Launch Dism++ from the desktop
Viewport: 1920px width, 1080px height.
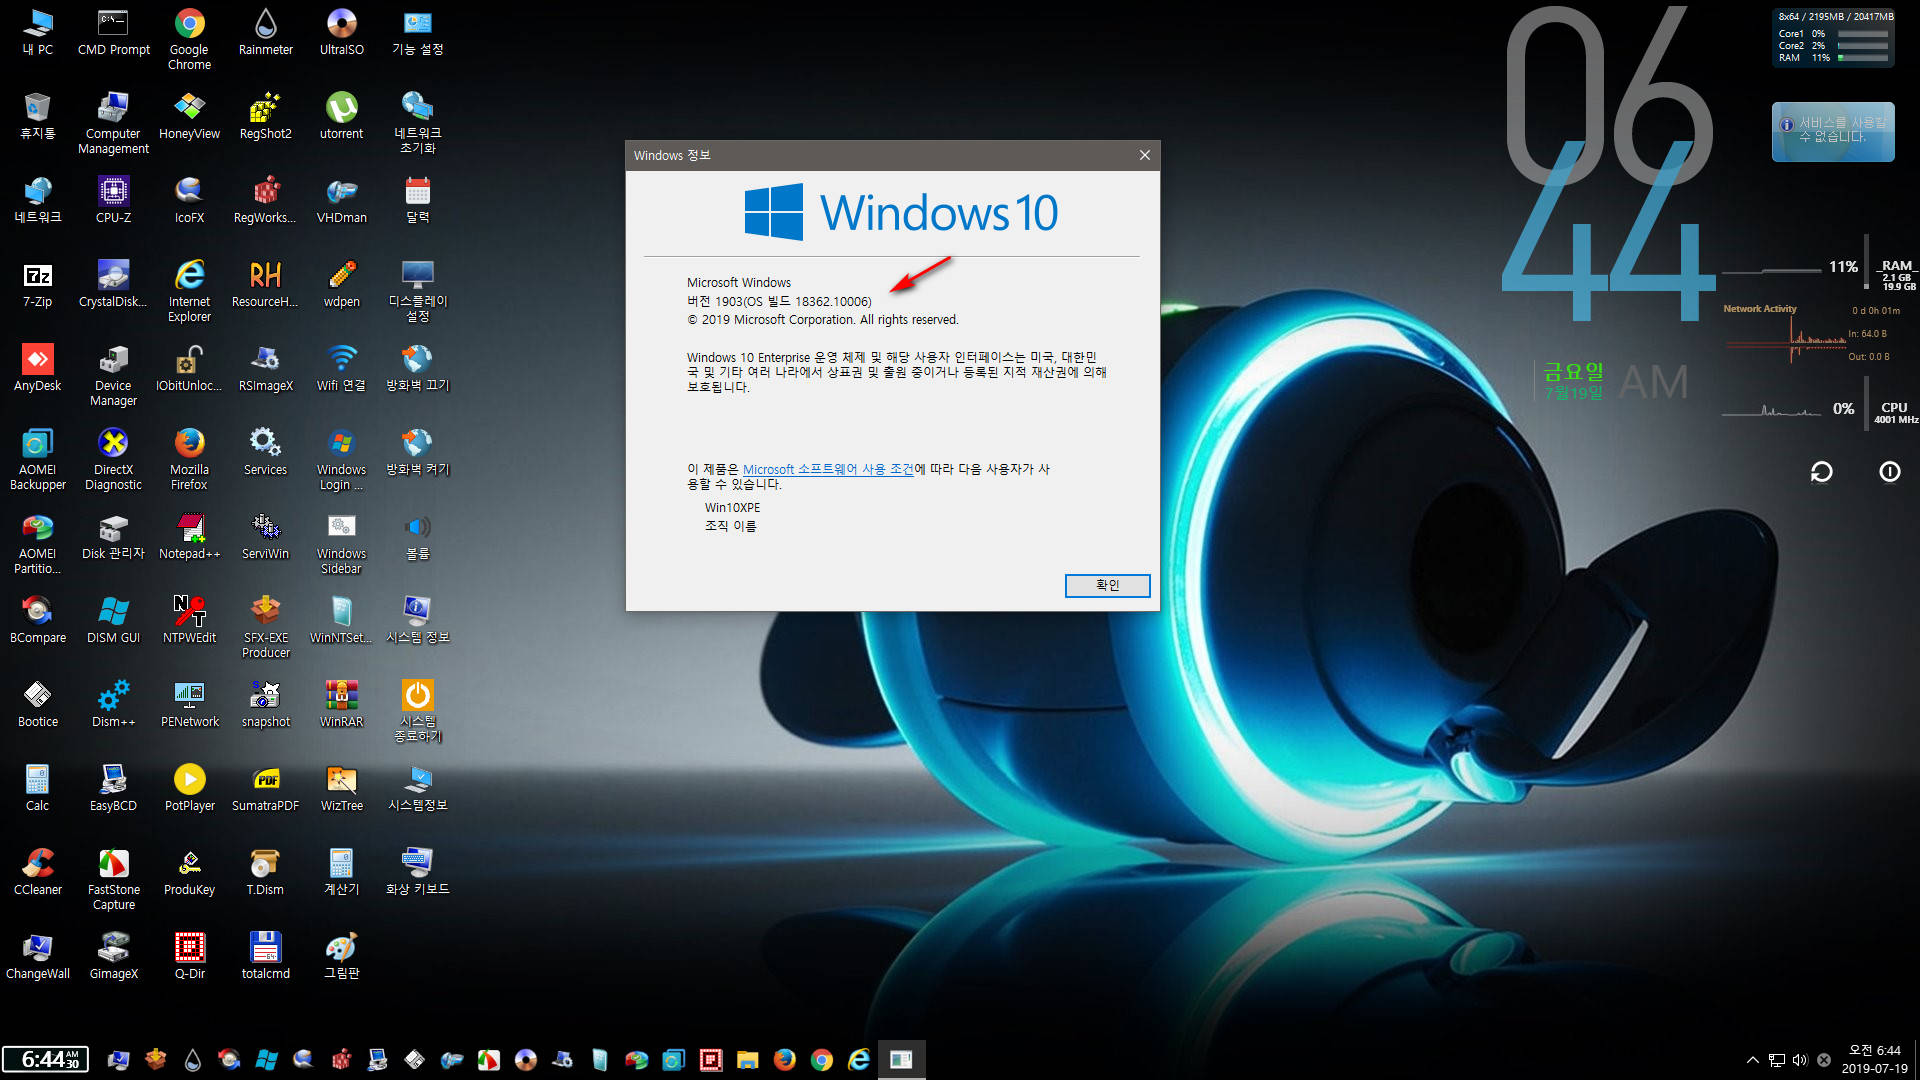[113, 704]
